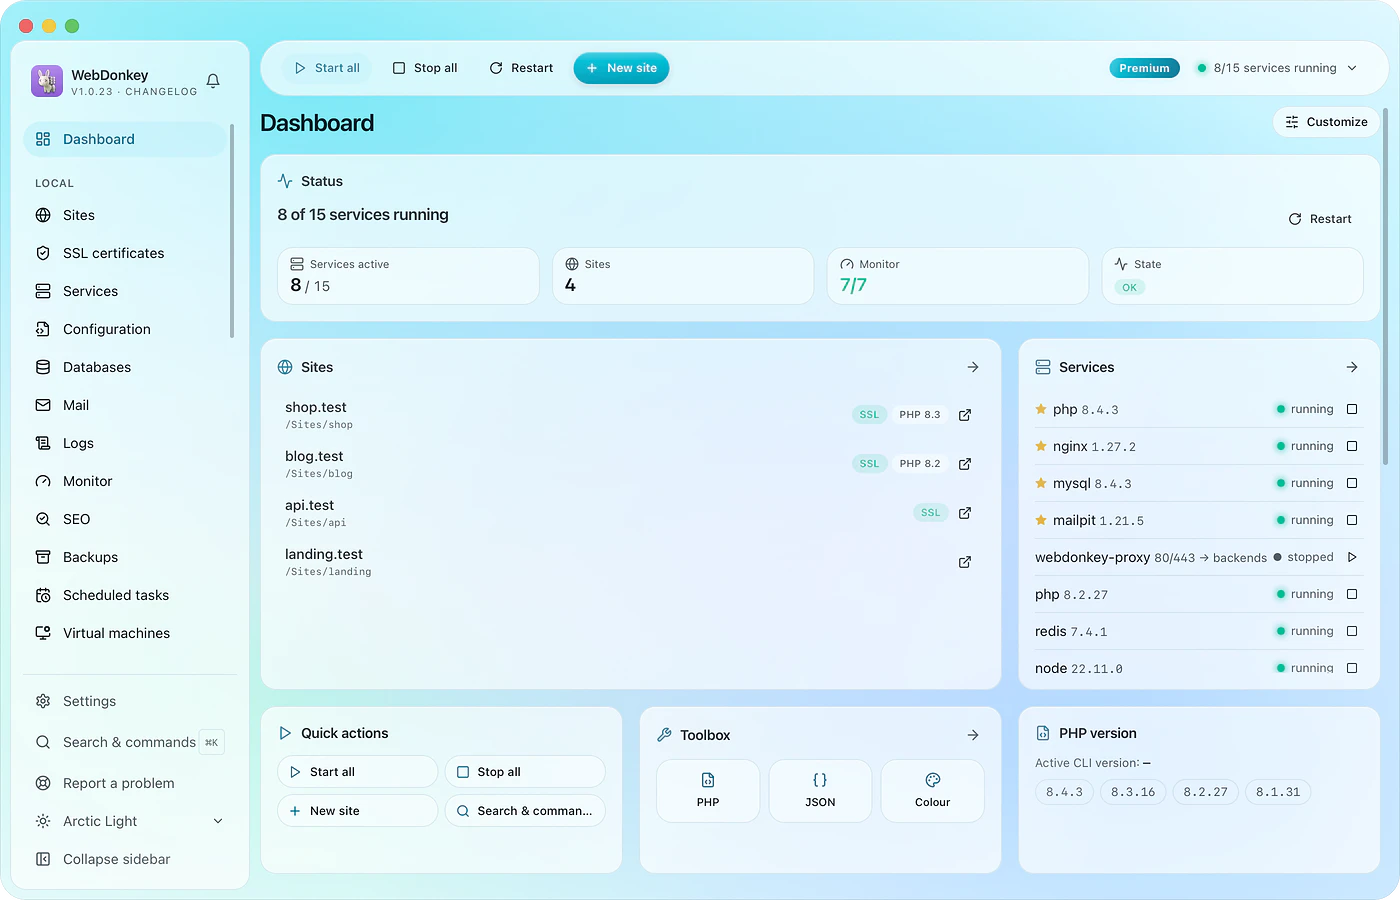Open the Arctic Light theme dropdown
This screenshot has width=1400, height=900.
(128, 821)
